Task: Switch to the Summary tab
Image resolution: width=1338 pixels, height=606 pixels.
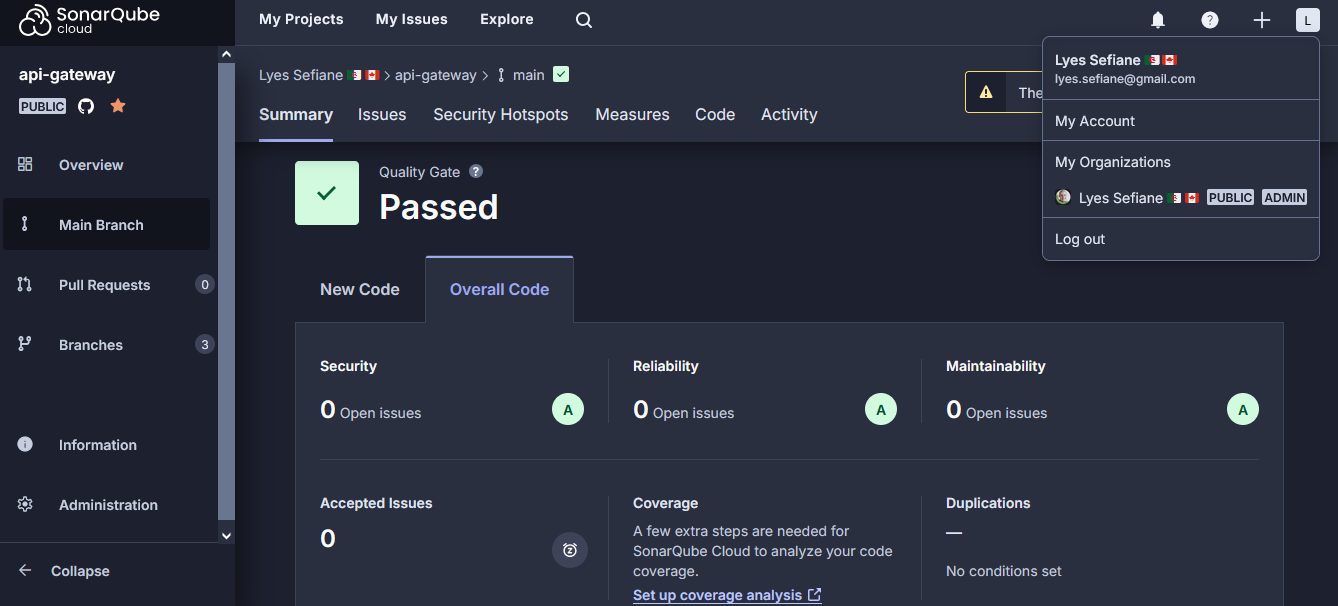Action: coord(296,114)
